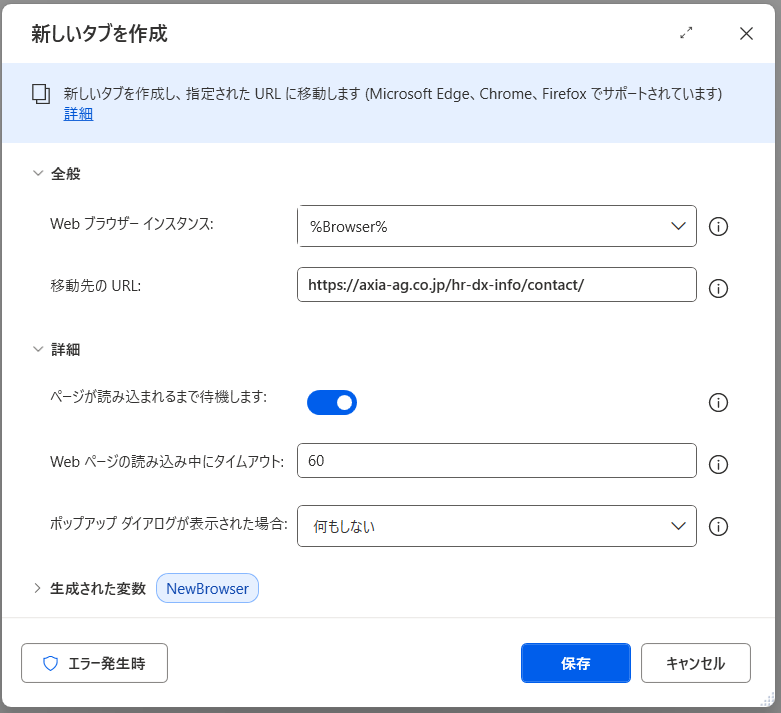Screen dimensions: 781x713
Task: Open the Web ブラウザー インスタンス dropdown
Action: coord(496,226)
